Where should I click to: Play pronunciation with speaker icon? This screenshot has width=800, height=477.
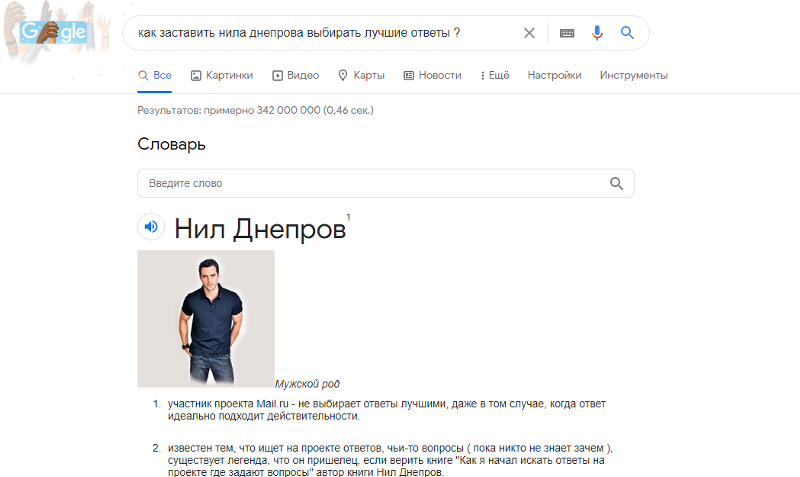click(151, 227)
